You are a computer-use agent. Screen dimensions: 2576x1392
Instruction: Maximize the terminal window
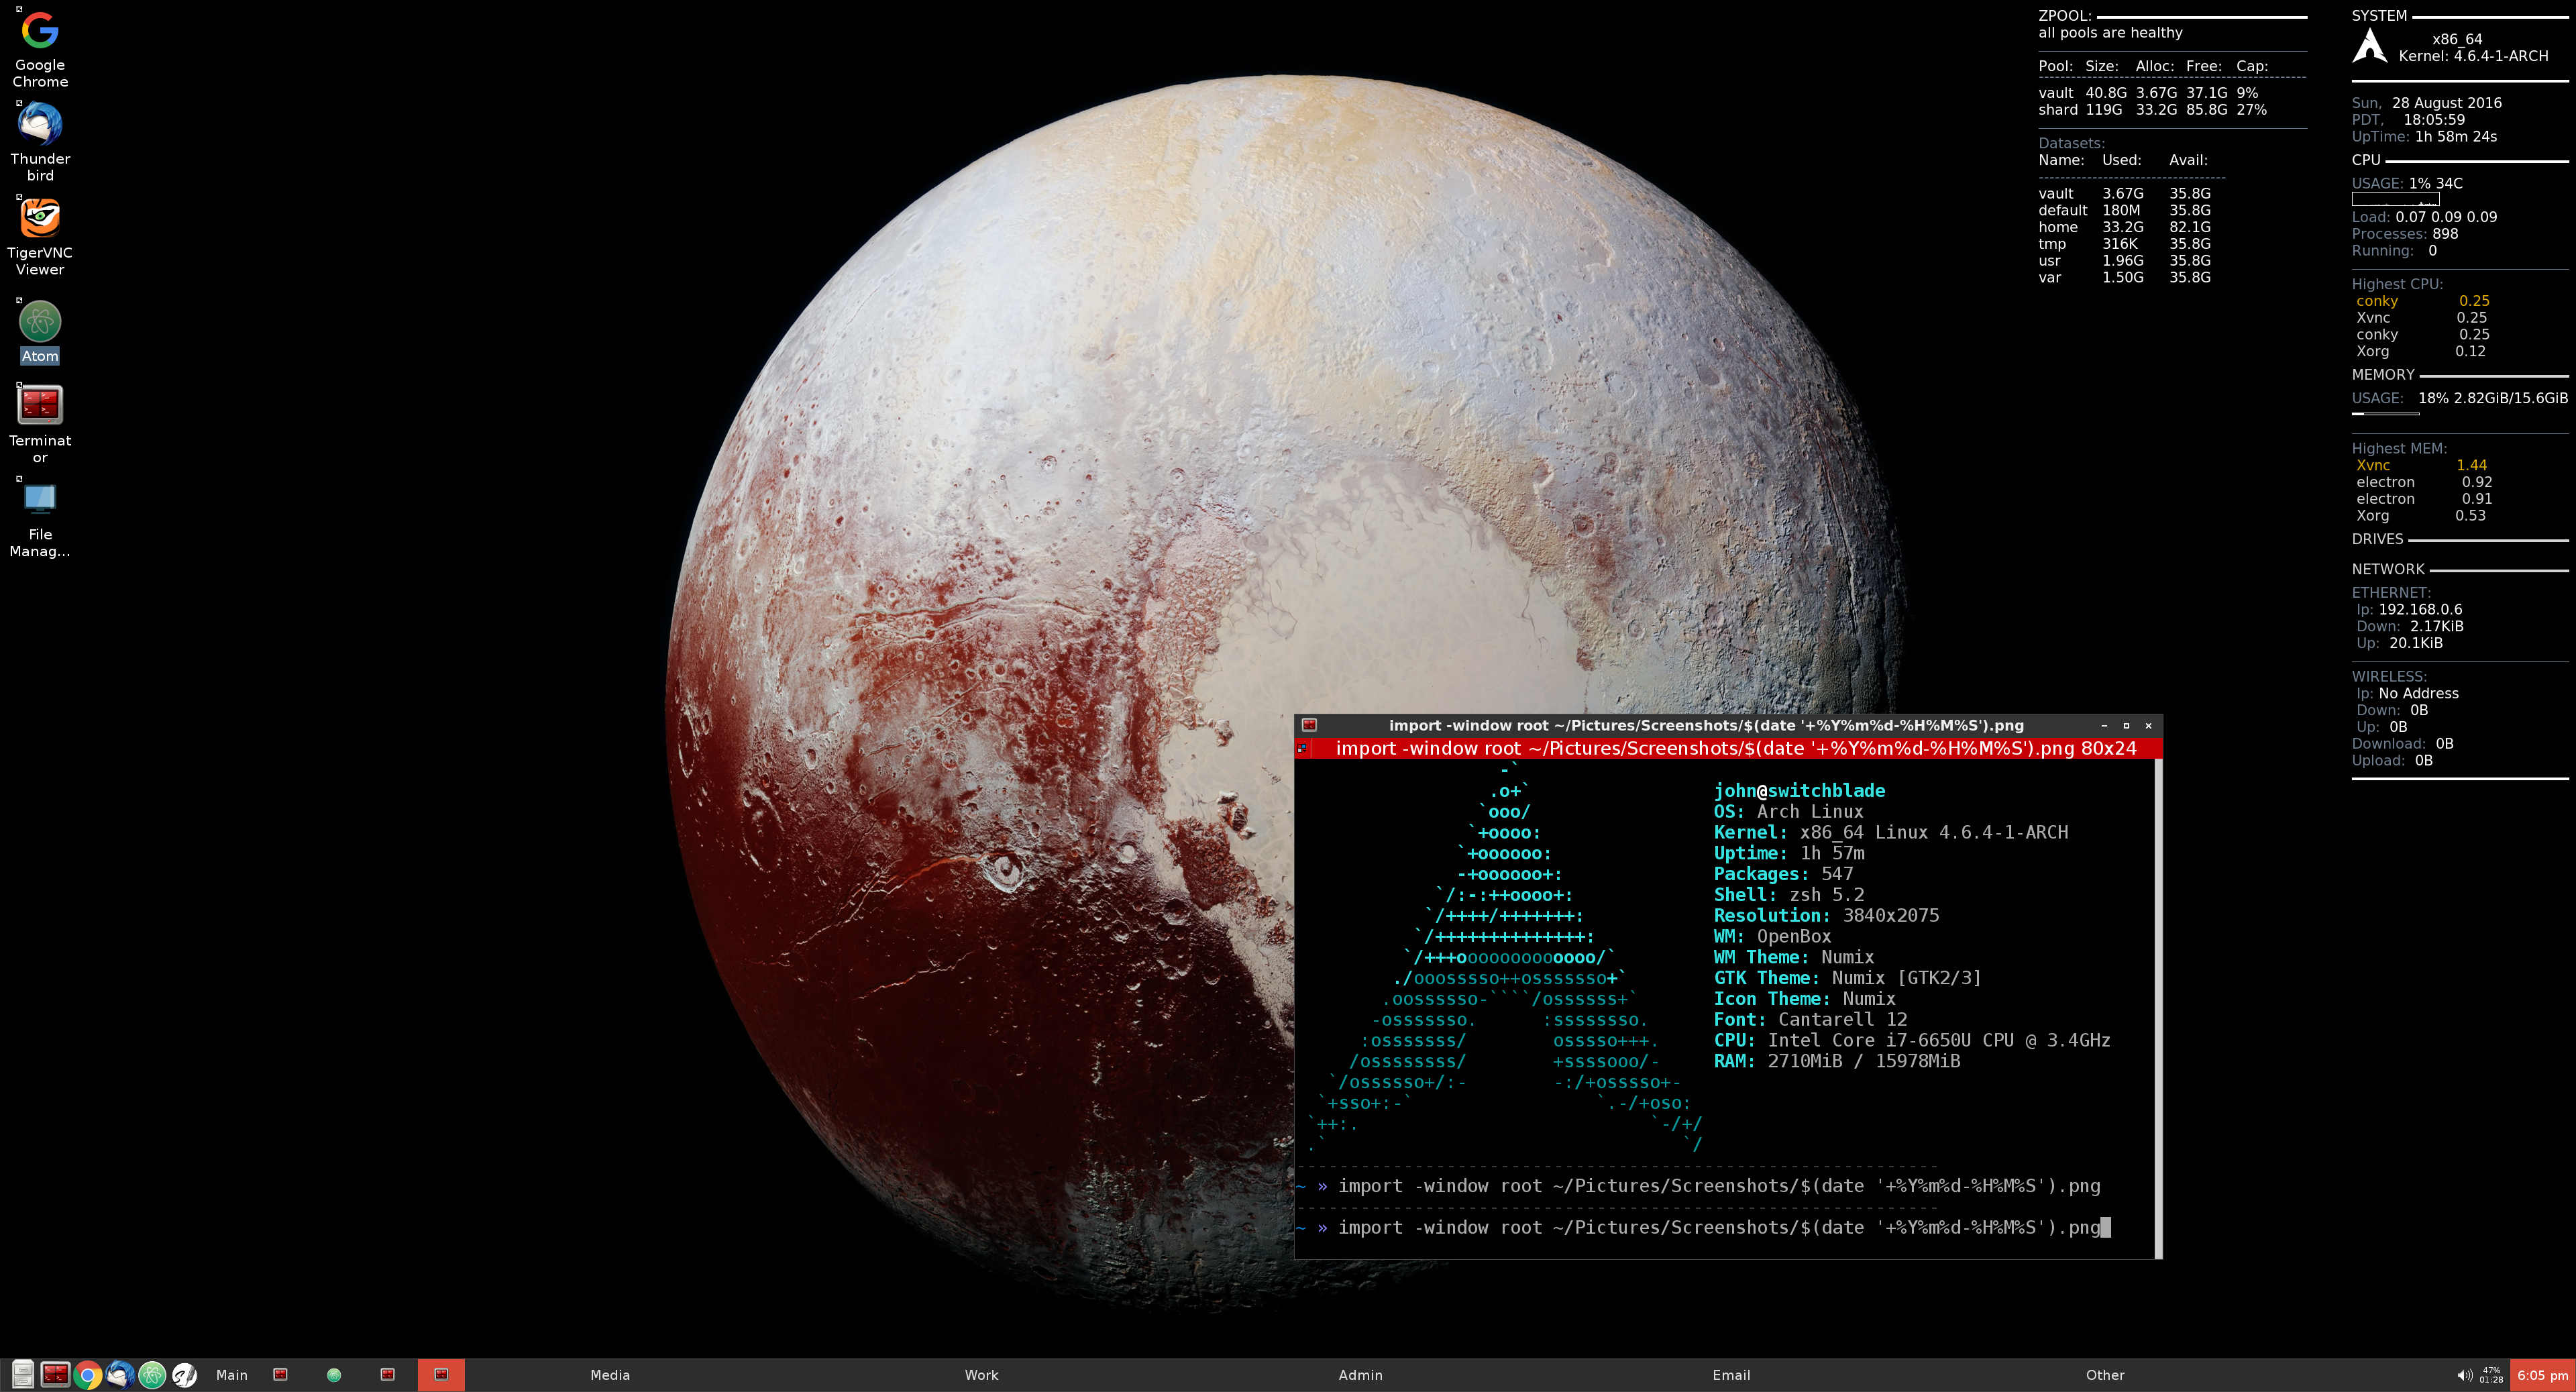2126,726
